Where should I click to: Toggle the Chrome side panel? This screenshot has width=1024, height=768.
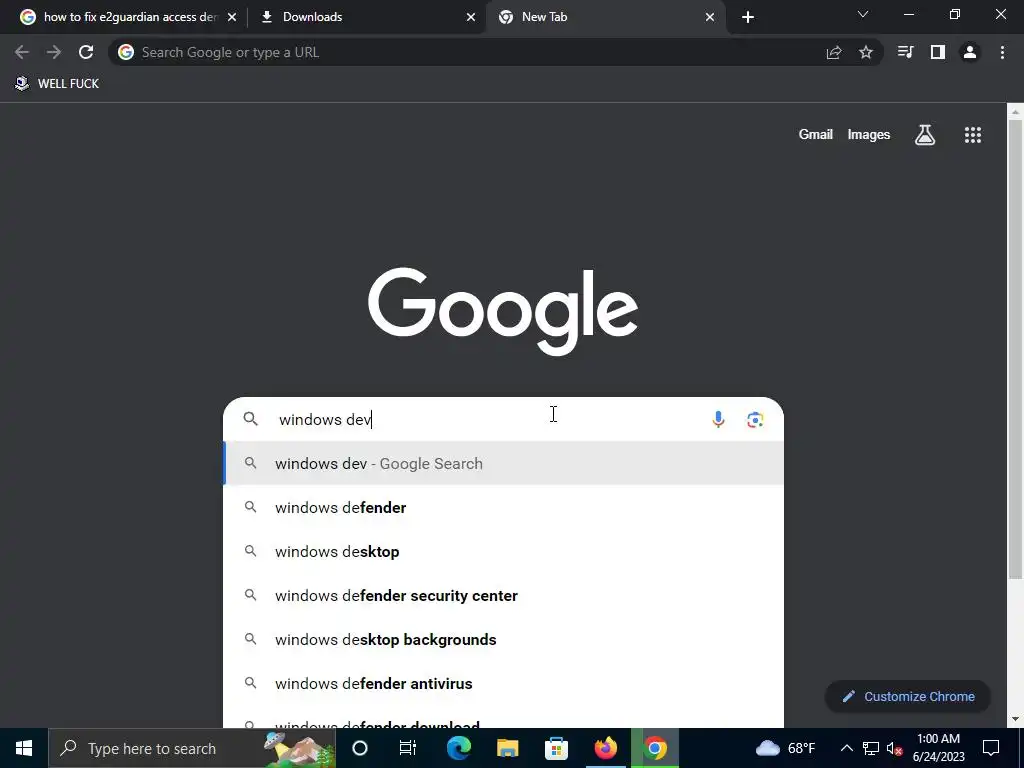pyautogui.click(x=938, y=52)
